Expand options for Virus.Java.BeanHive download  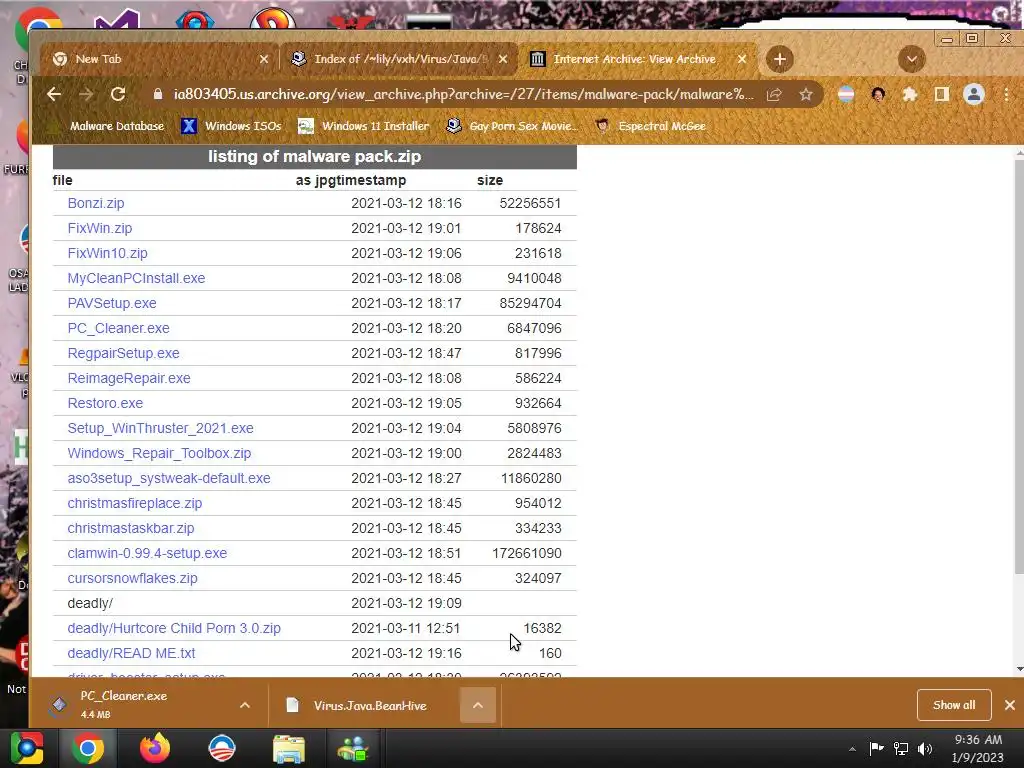tap(478, 705)
